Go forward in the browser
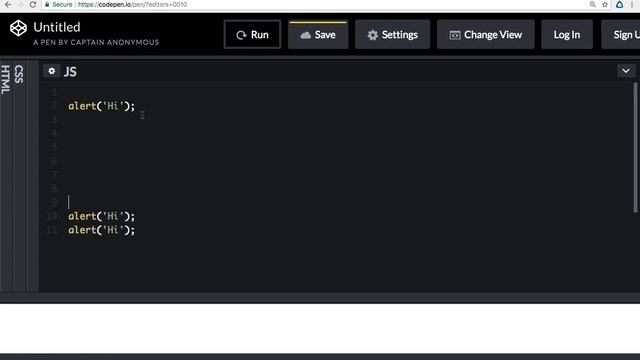Screen dimensions: 640x360 20,4
